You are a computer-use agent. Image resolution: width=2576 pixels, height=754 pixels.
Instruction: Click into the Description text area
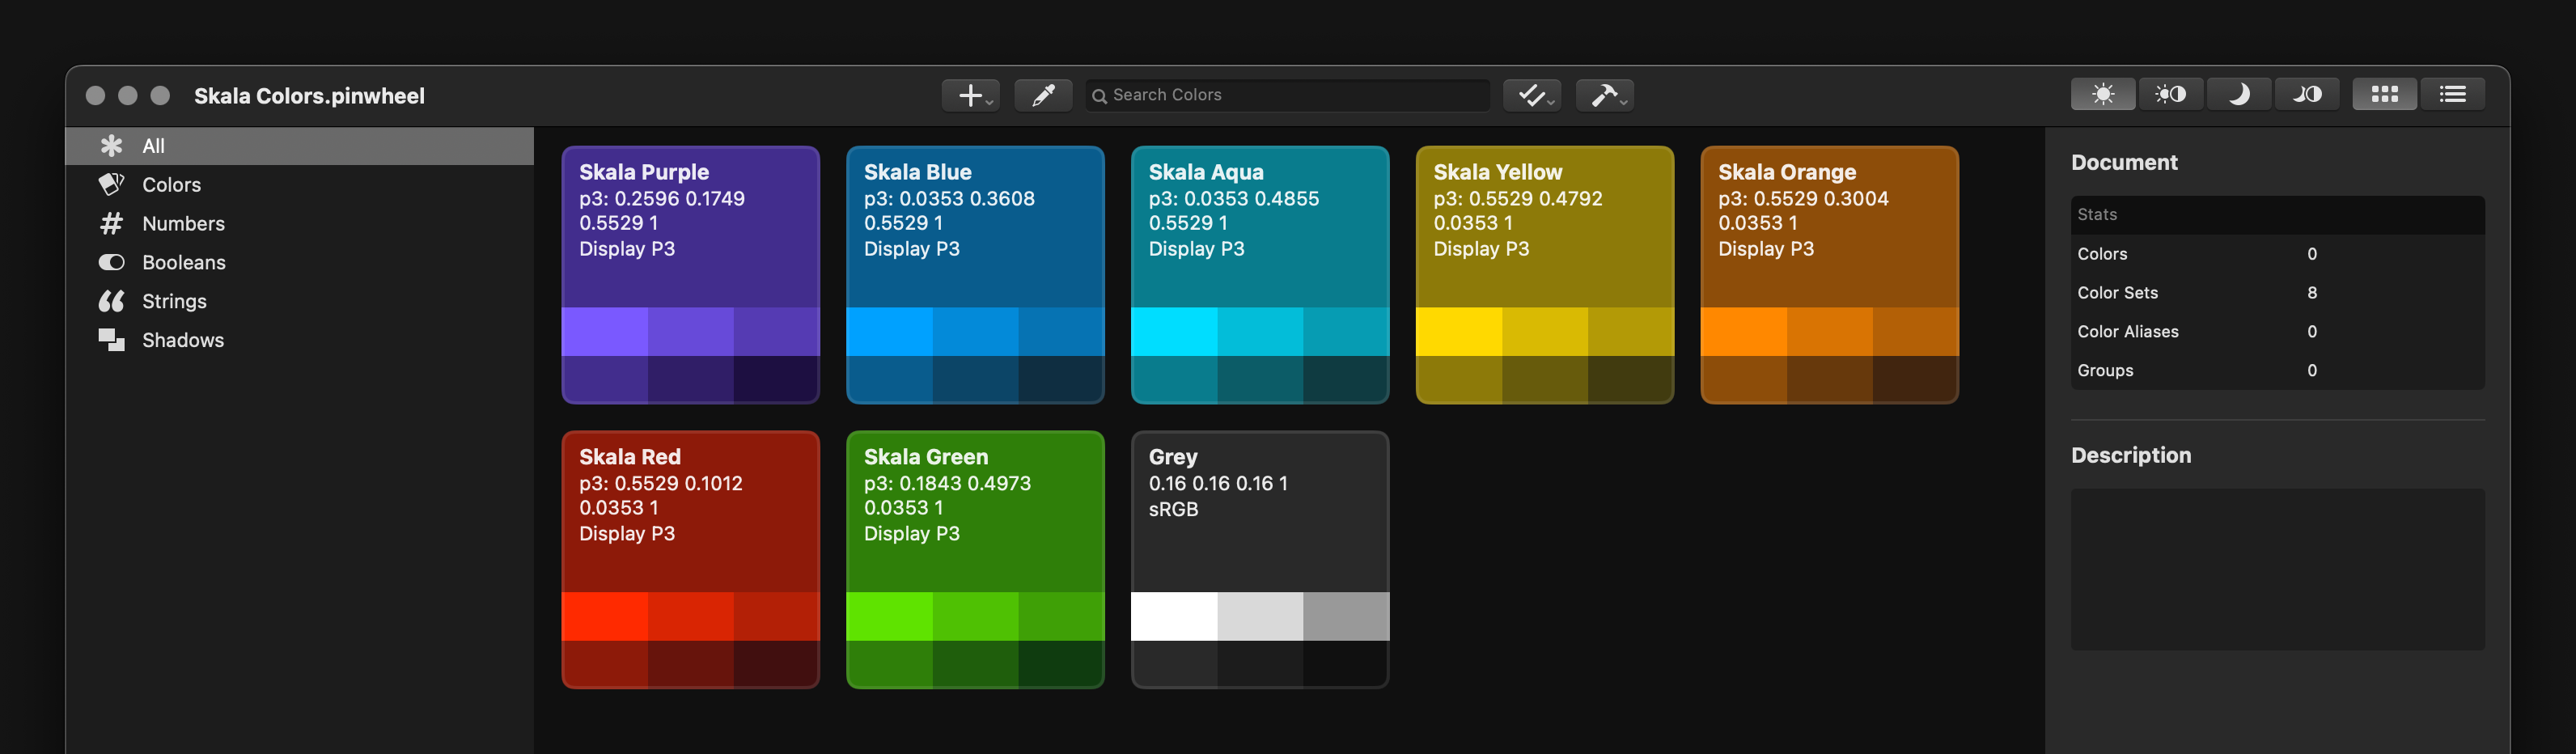[x=2278, y=570]
